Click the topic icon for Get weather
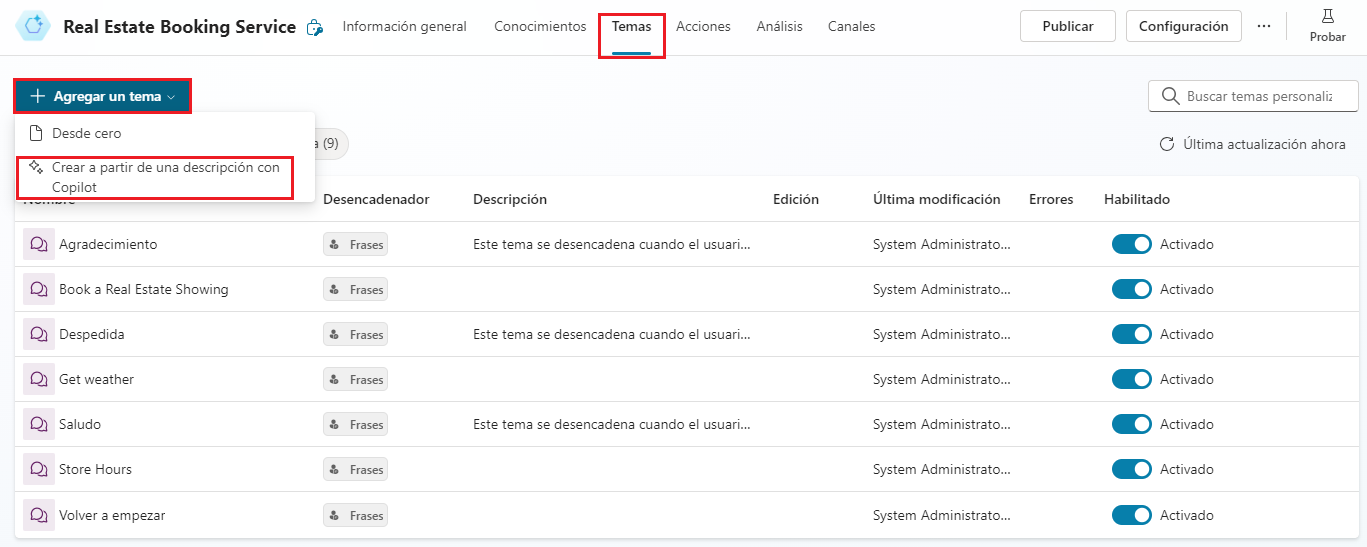The width and height of the screenshot is (1367, 547). tap(39, 379)
